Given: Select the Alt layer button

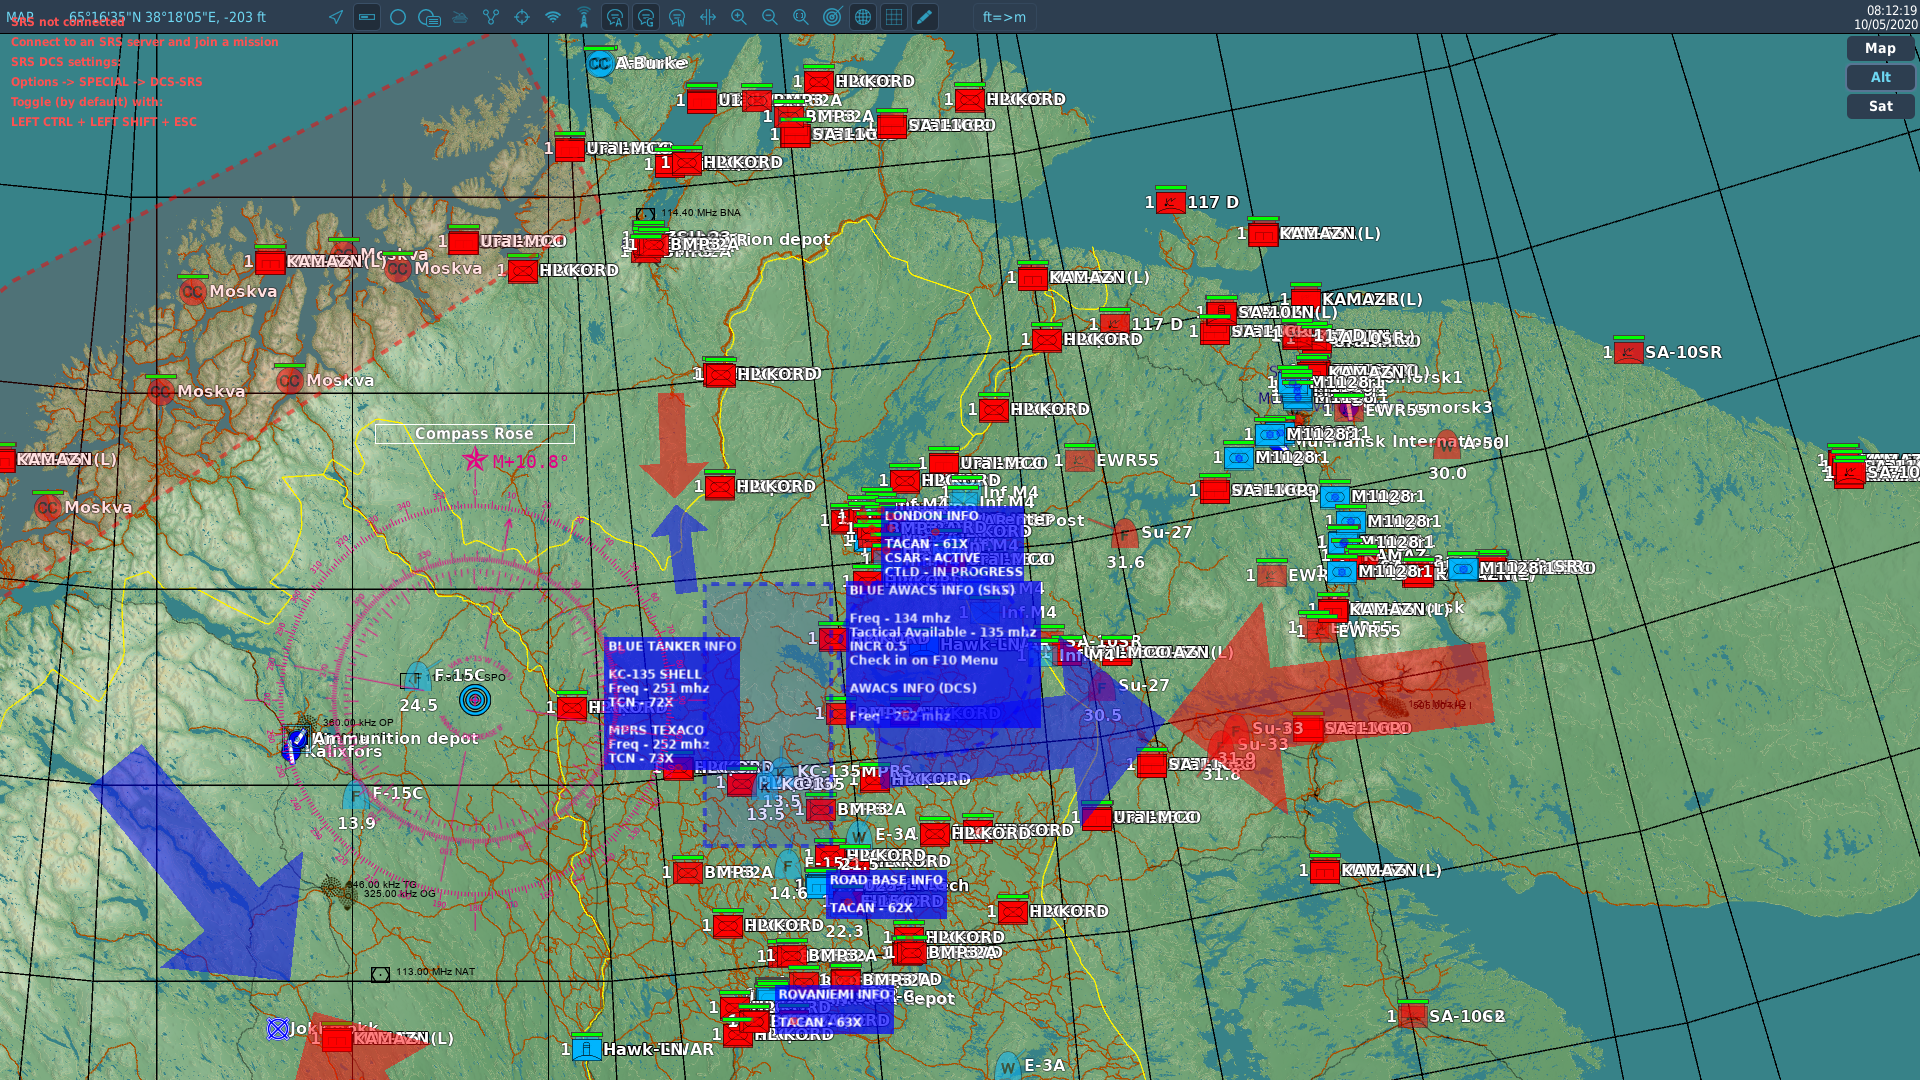Looking at the screenshot, I should pyautogui.click(x=1880, y=77).
